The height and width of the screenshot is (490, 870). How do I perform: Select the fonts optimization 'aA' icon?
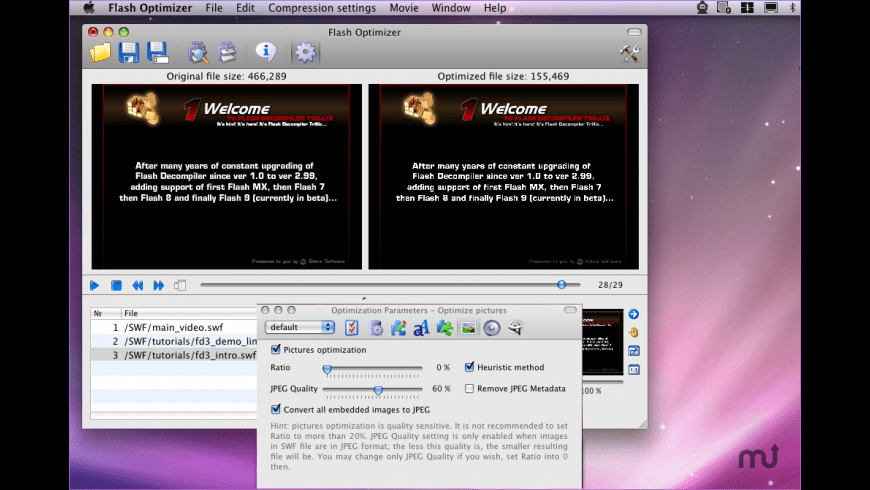coord(421,328)
